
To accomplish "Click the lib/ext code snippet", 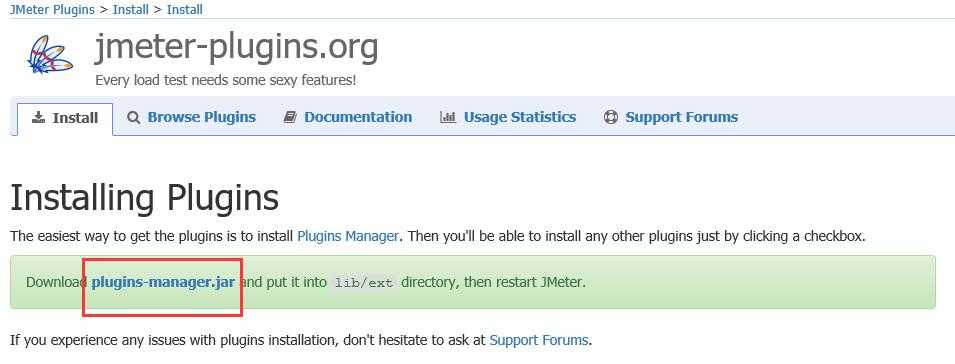I will [364, 283].
